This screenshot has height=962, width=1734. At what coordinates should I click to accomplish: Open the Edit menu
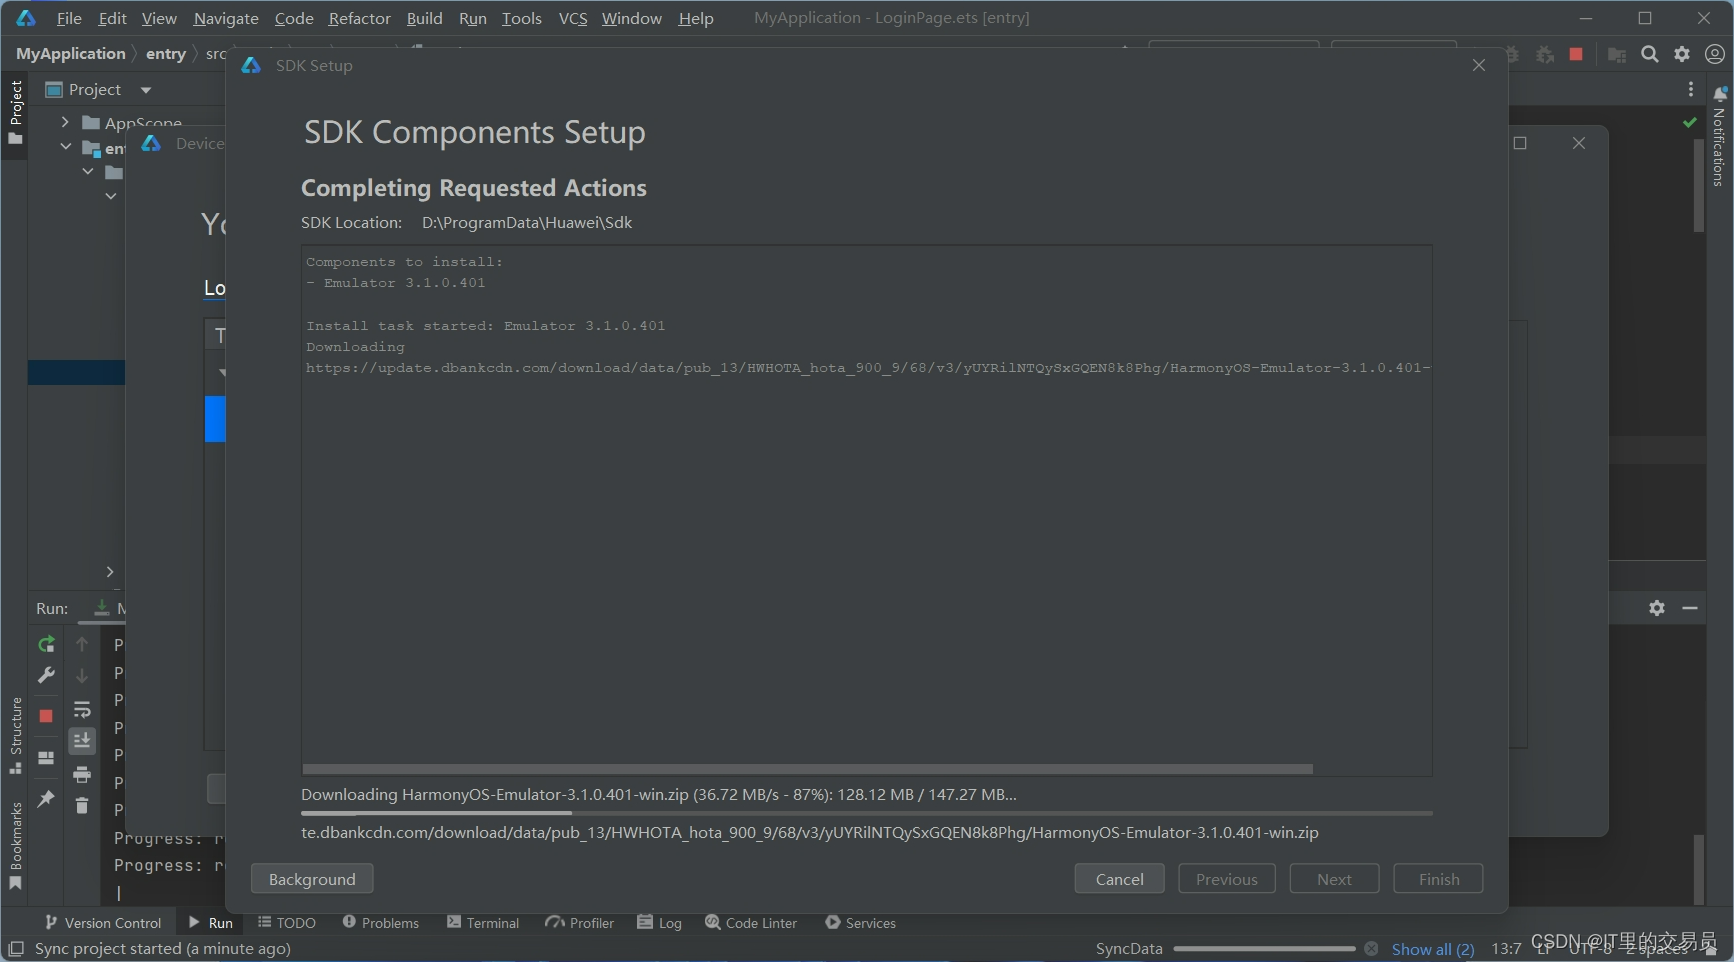coord(112,18)
